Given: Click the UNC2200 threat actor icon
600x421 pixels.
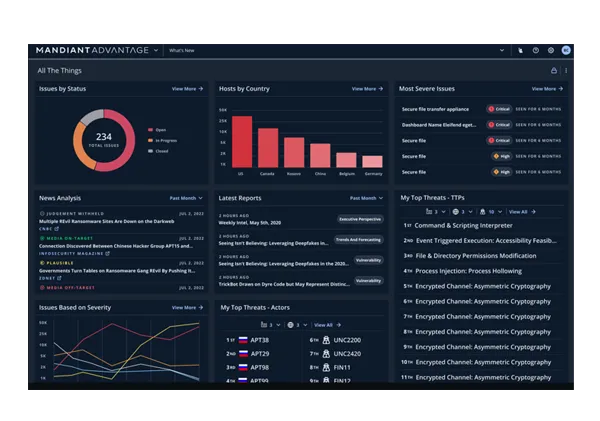Looking at the screenshot, I should [x=326, y=340].
